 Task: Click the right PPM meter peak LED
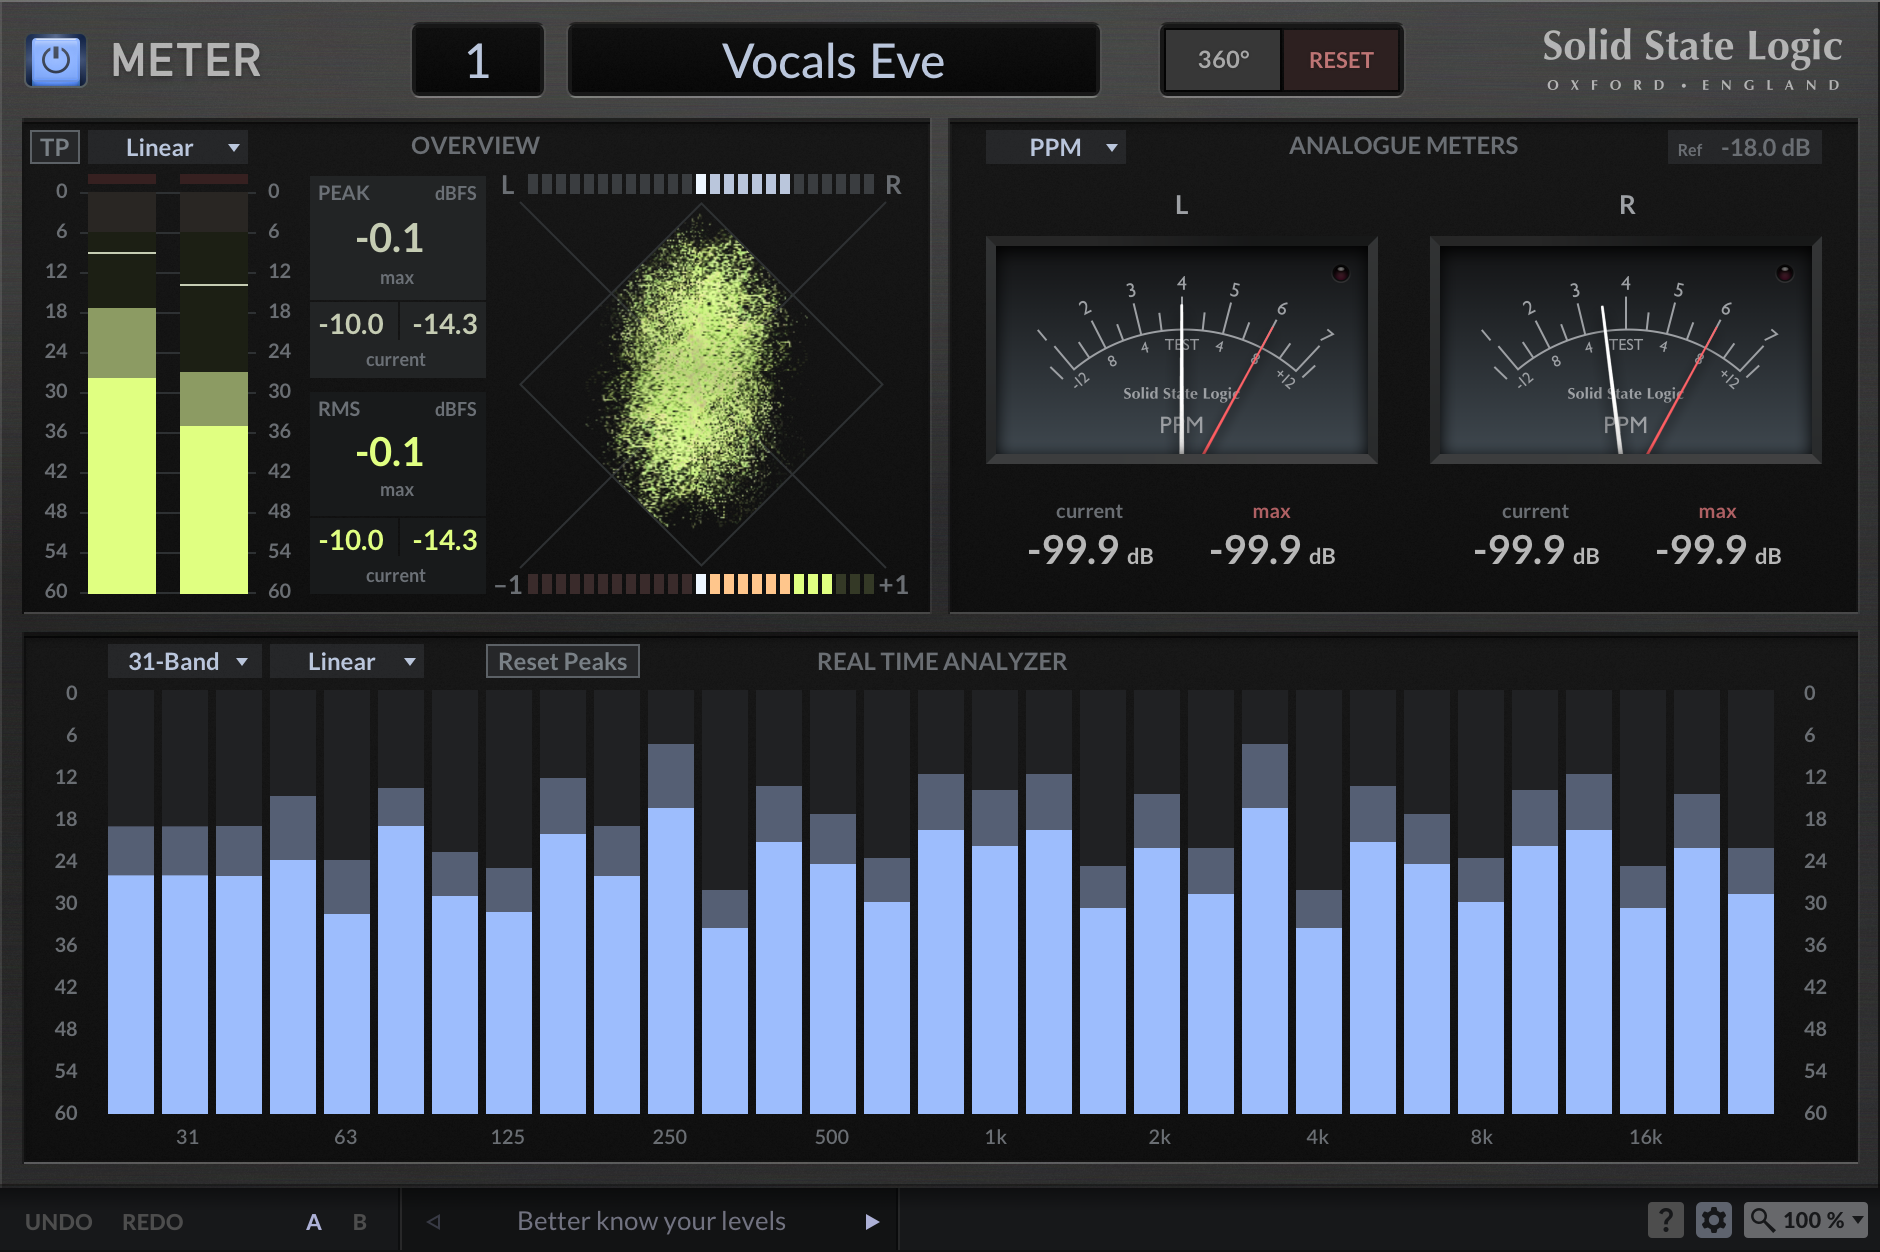coord(1784,273)
